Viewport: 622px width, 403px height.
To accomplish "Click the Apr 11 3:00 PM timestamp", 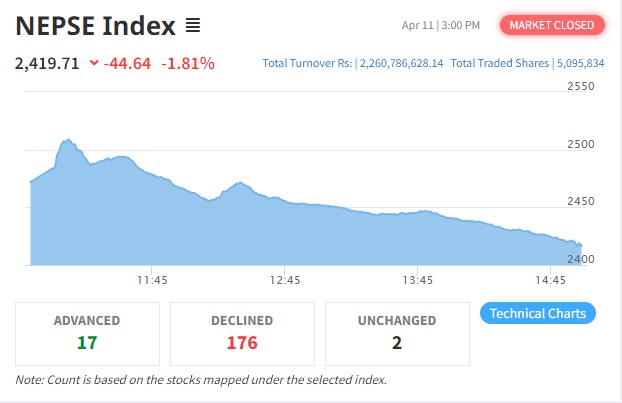I will pyautogui.click(x=440, y=24).
